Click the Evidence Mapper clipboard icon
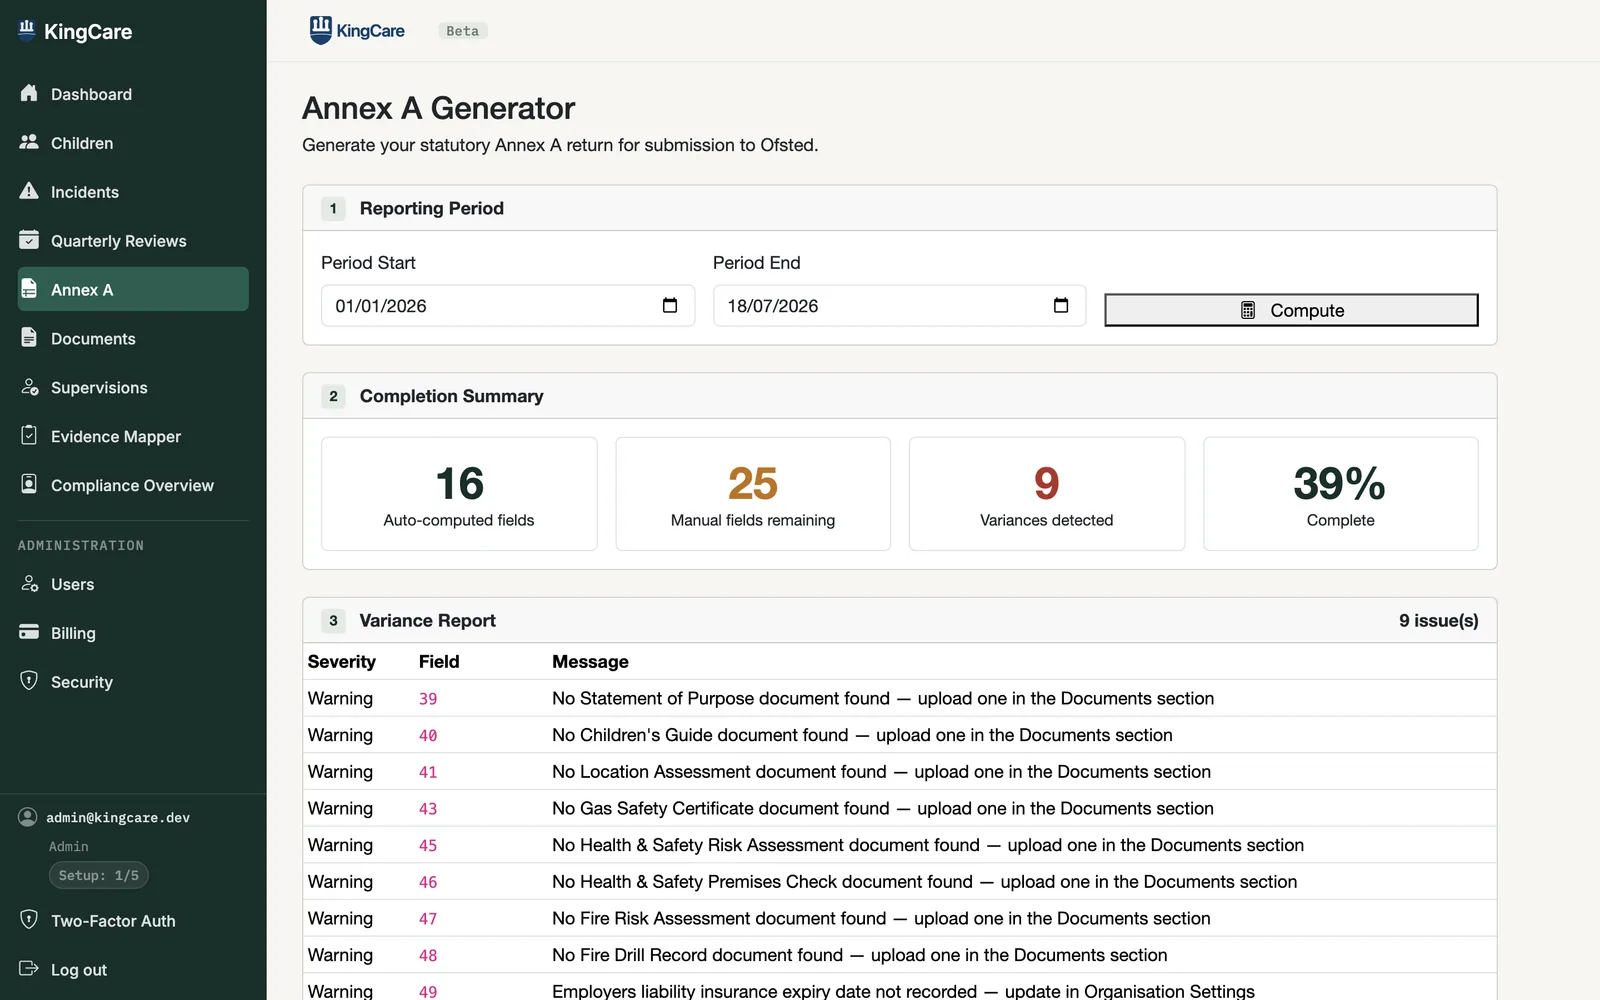The height and width of the screenshot is (1000, 1600). click(29, 436)
